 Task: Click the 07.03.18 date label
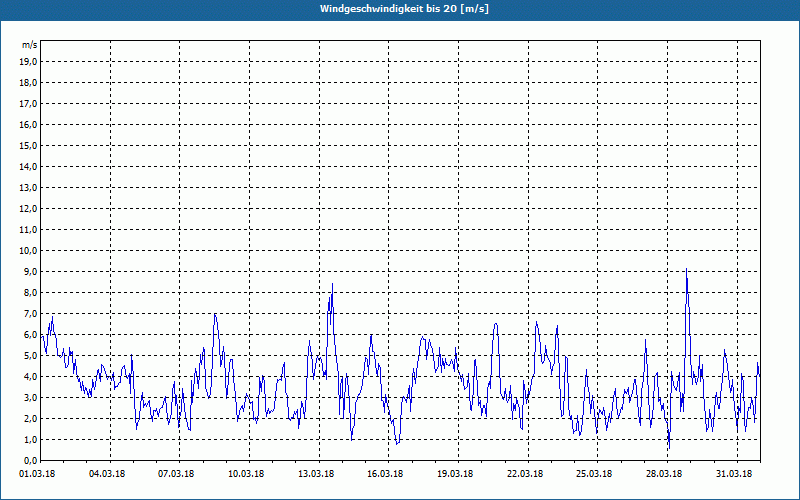pyautogui.click(x=176, y=473)
